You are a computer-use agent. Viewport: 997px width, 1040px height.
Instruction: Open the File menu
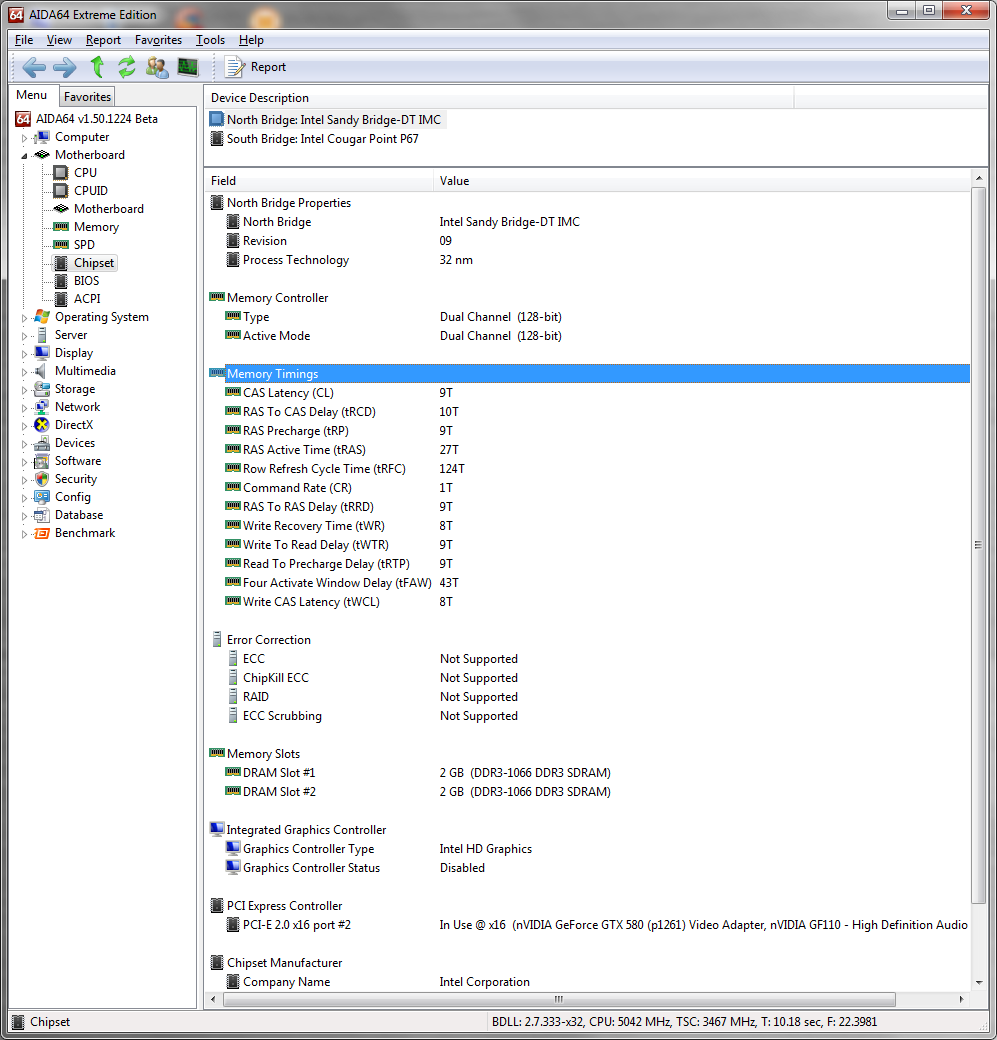[x=24, y=40]
